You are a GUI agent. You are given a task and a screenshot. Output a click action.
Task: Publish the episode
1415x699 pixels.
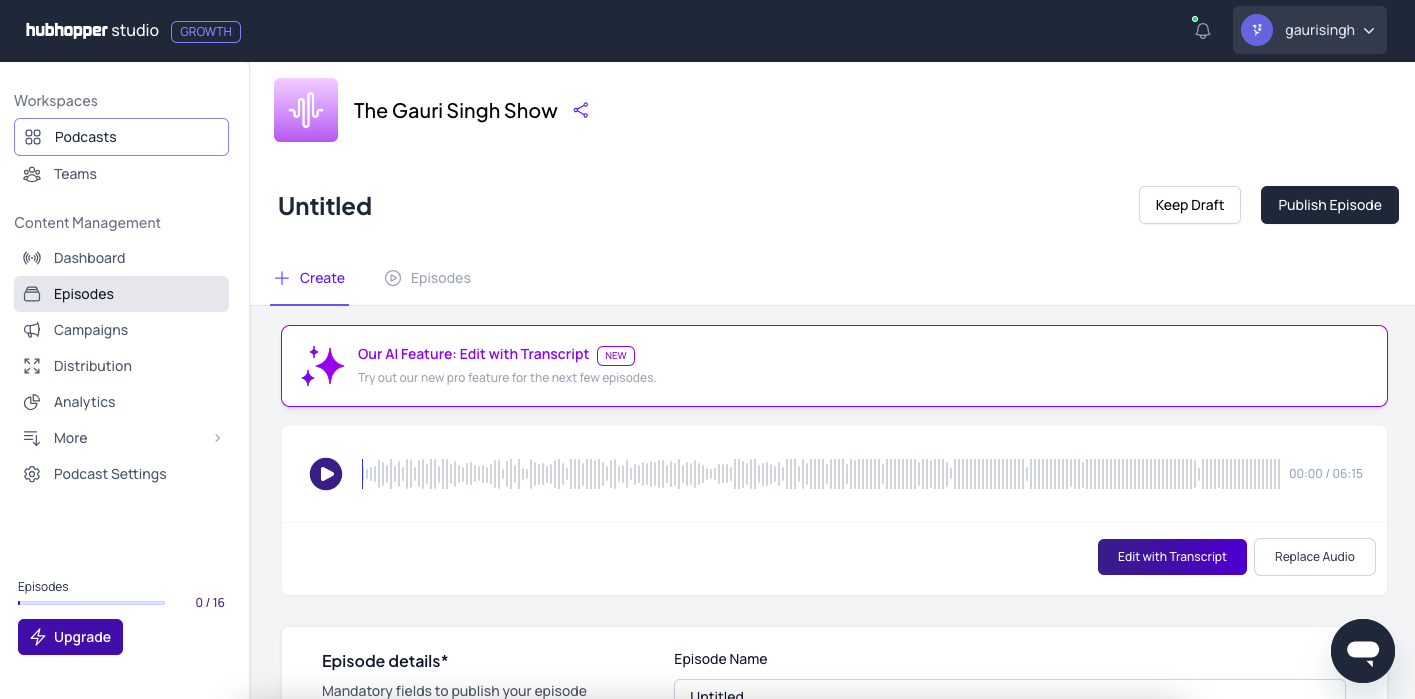1329,204
